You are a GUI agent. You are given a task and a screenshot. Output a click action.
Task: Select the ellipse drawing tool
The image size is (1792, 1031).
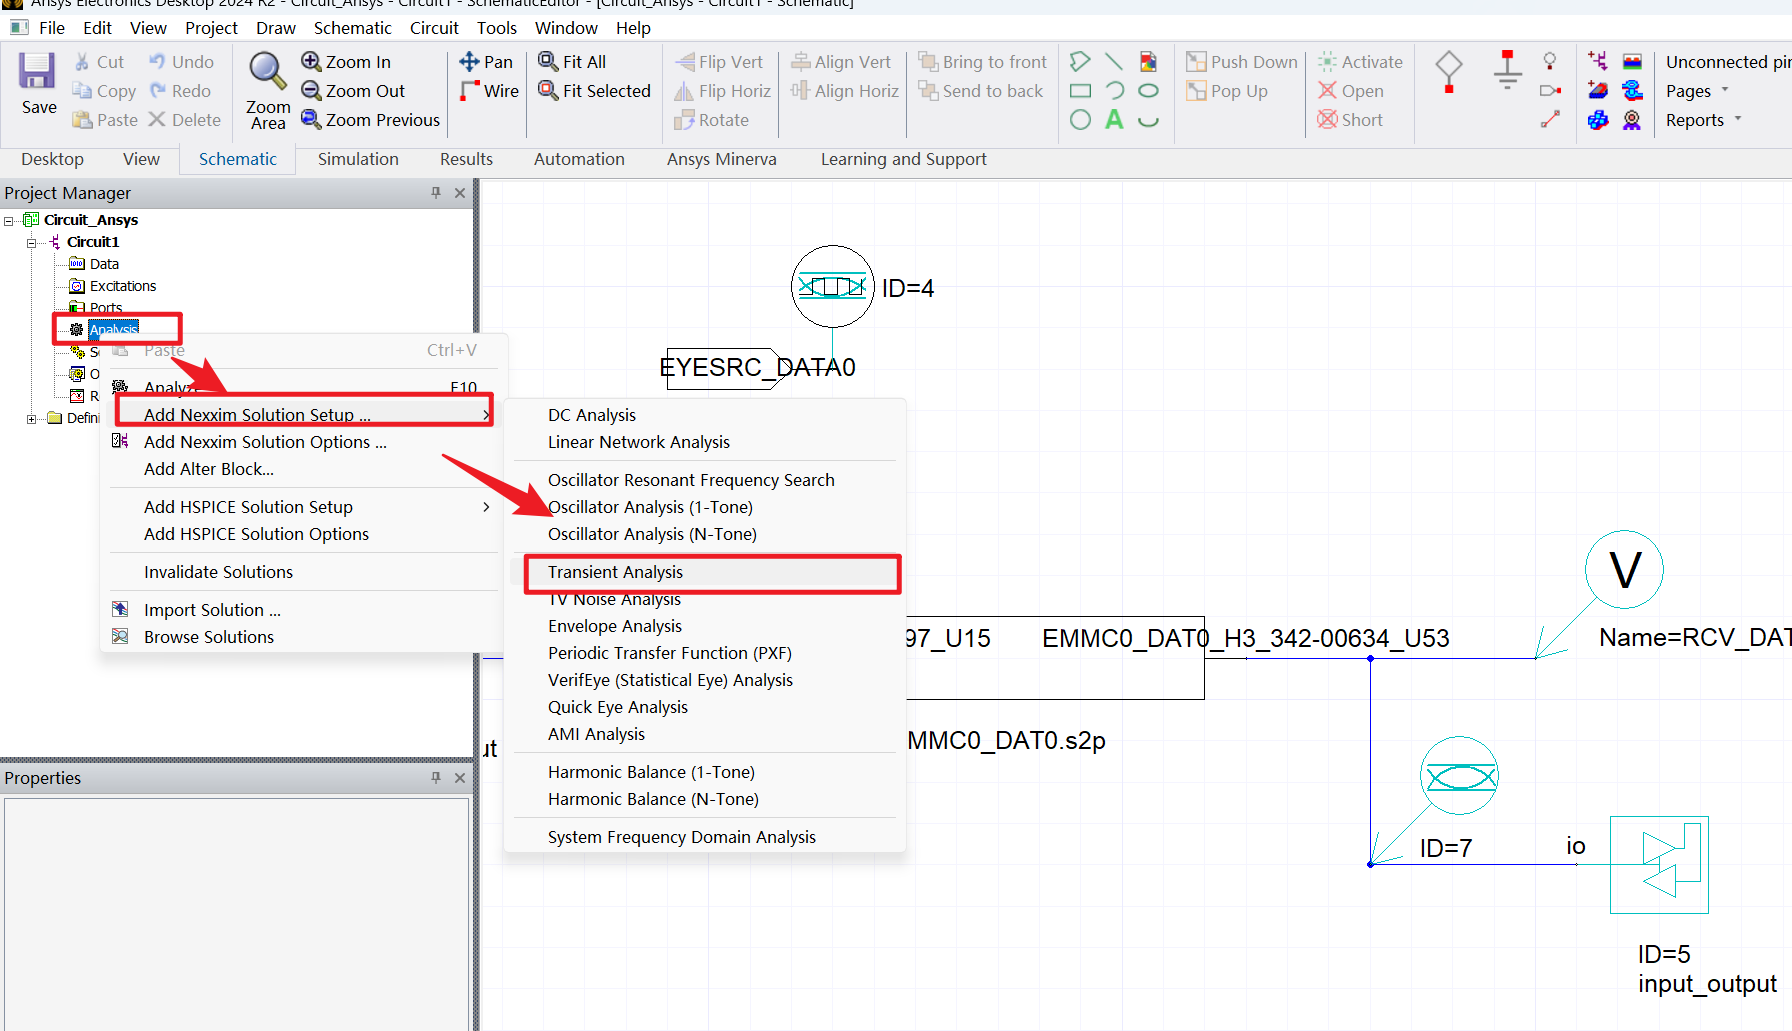[1148, 91]
